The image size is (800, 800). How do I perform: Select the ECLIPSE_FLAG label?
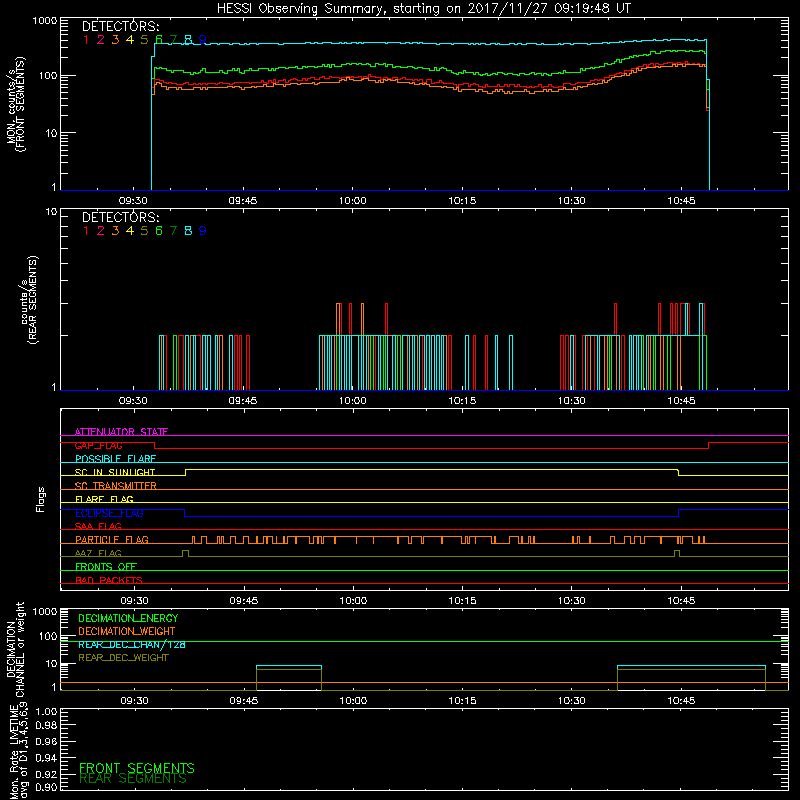[109, 513]
